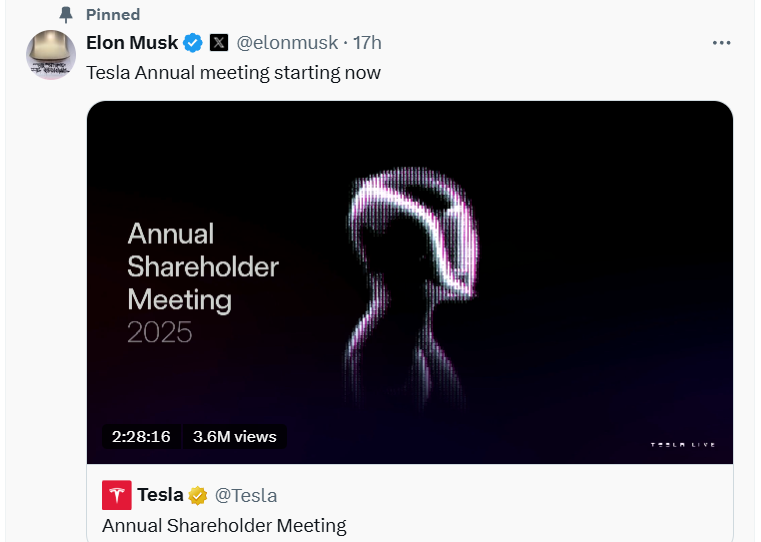Click Elon Musk's profile avatar
Screen dimensions: 761x542
pos(51,55)
